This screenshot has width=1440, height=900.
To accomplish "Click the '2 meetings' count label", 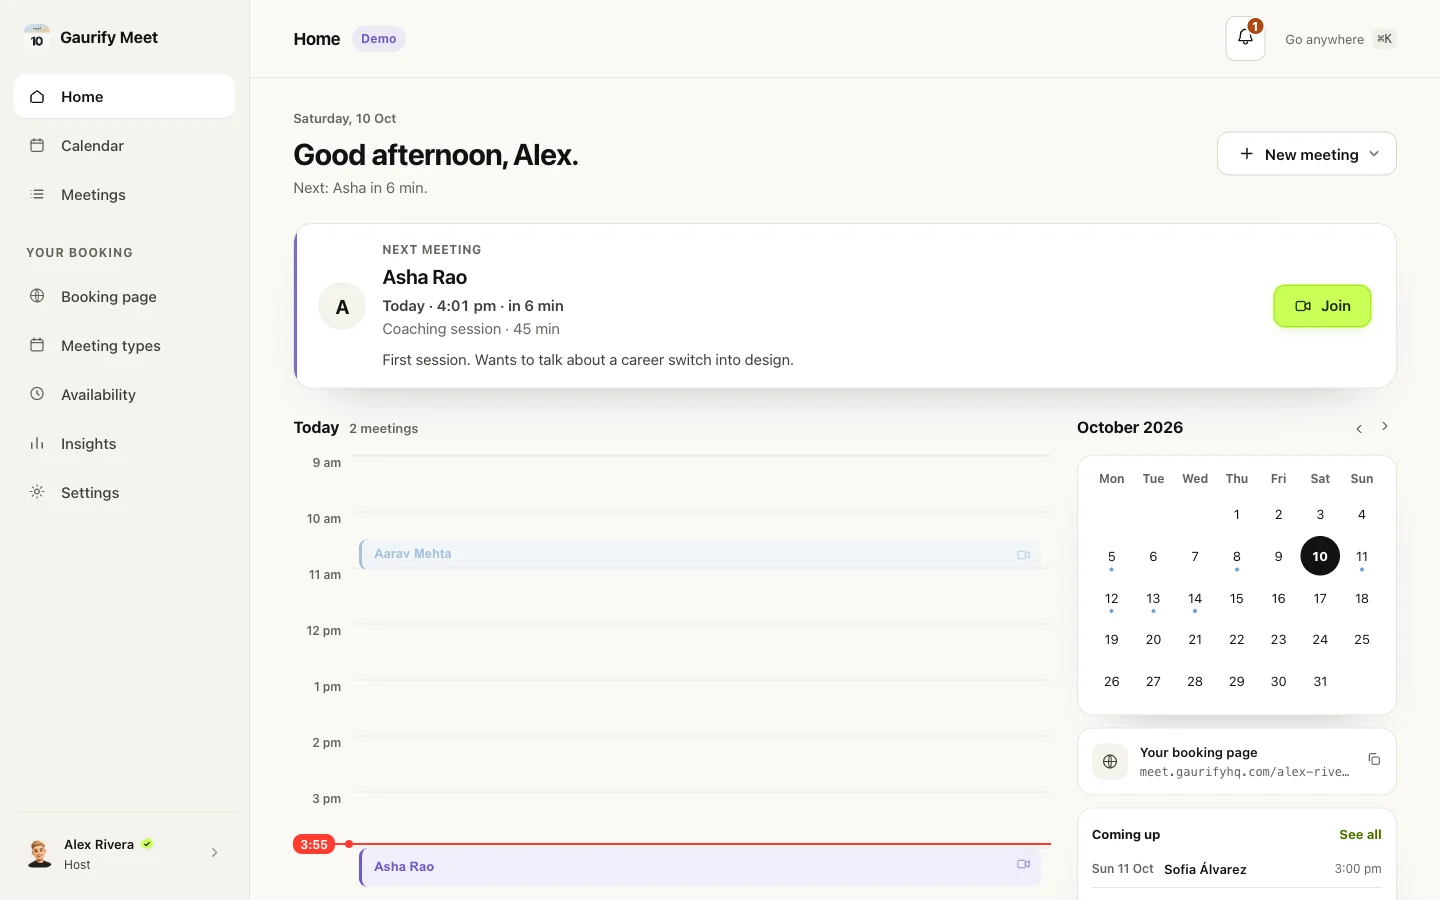I will click(x=384, y=428).
